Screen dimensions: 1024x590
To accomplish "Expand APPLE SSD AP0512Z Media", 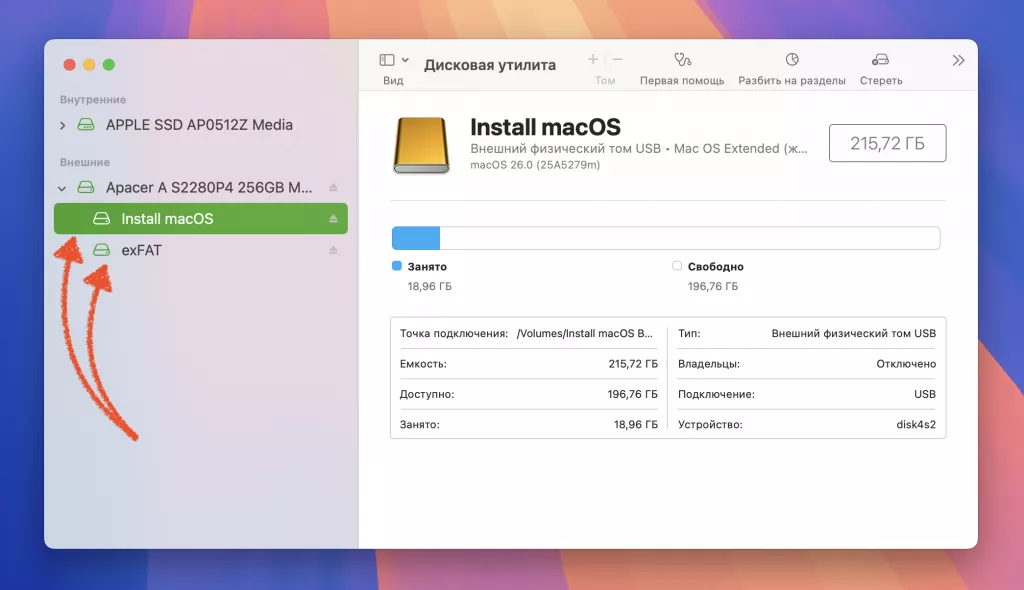I will pos(61,124).
